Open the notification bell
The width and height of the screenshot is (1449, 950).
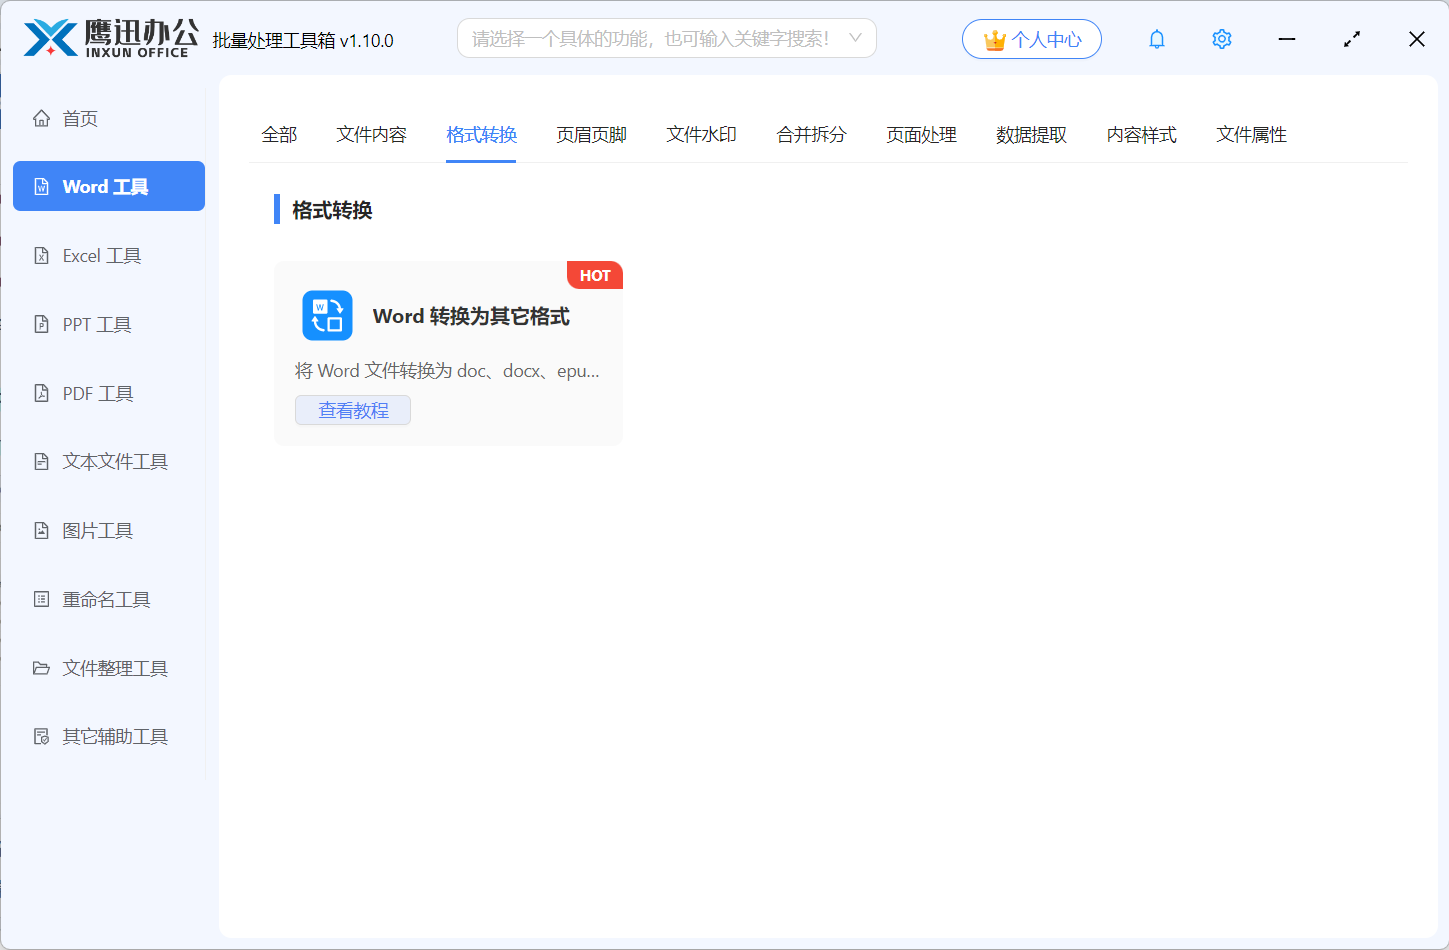[1156, 38]
